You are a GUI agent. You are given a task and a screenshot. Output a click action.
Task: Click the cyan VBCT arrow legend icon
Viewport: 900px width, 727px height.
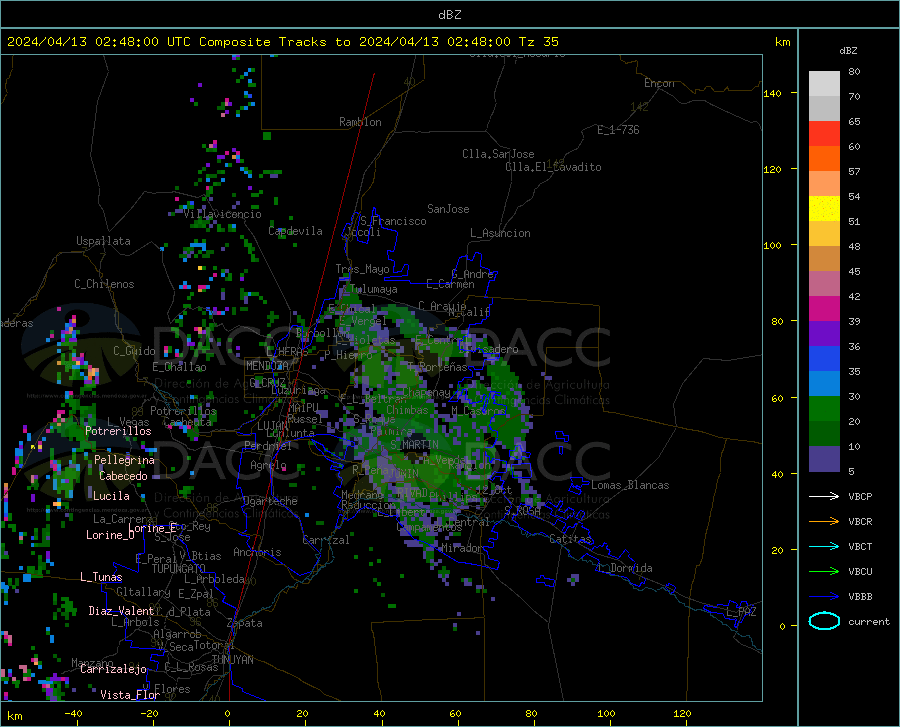824,546
